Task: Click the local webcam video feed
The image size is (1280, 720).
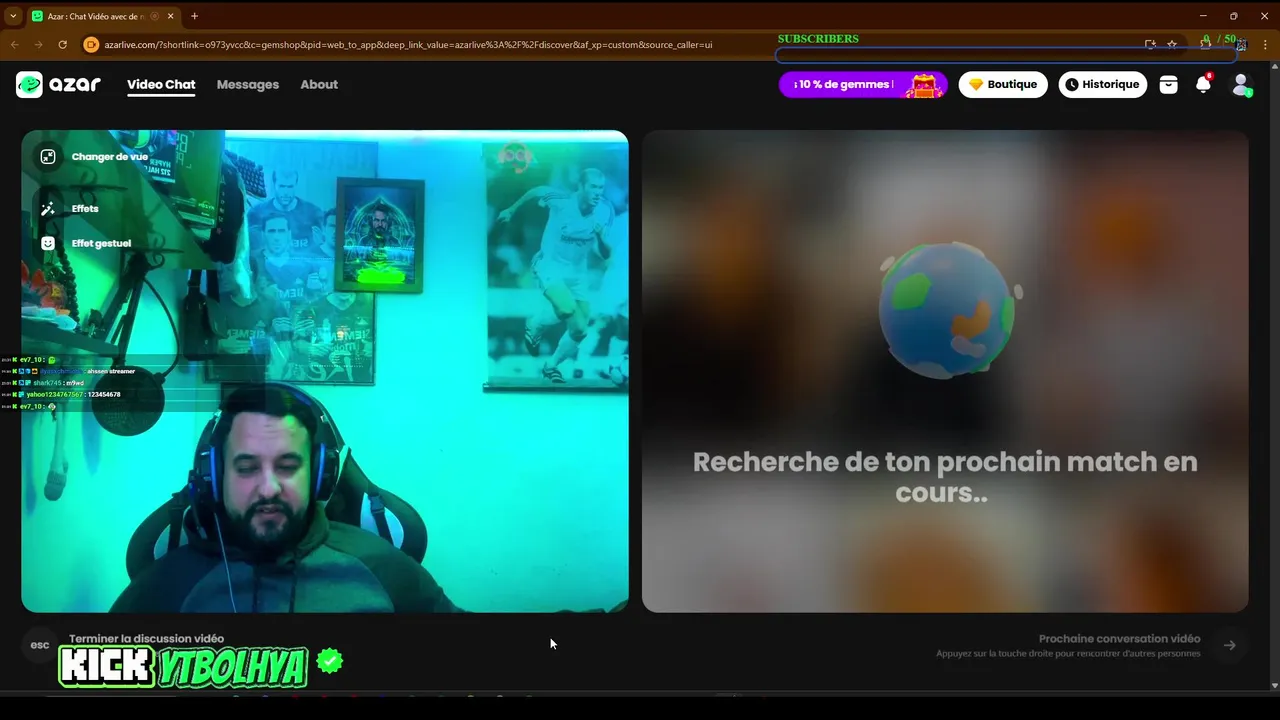Action: click(325, 371)
